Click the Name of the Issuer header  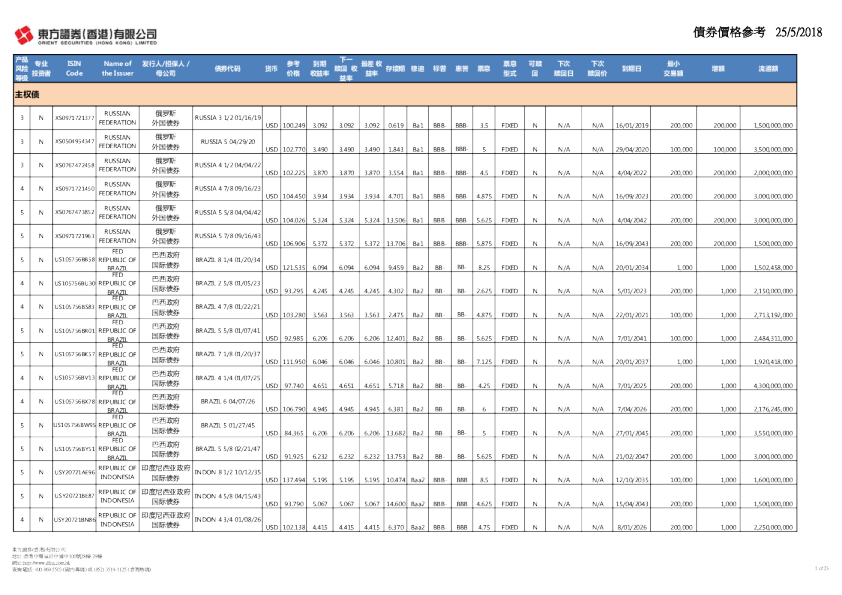118,68
